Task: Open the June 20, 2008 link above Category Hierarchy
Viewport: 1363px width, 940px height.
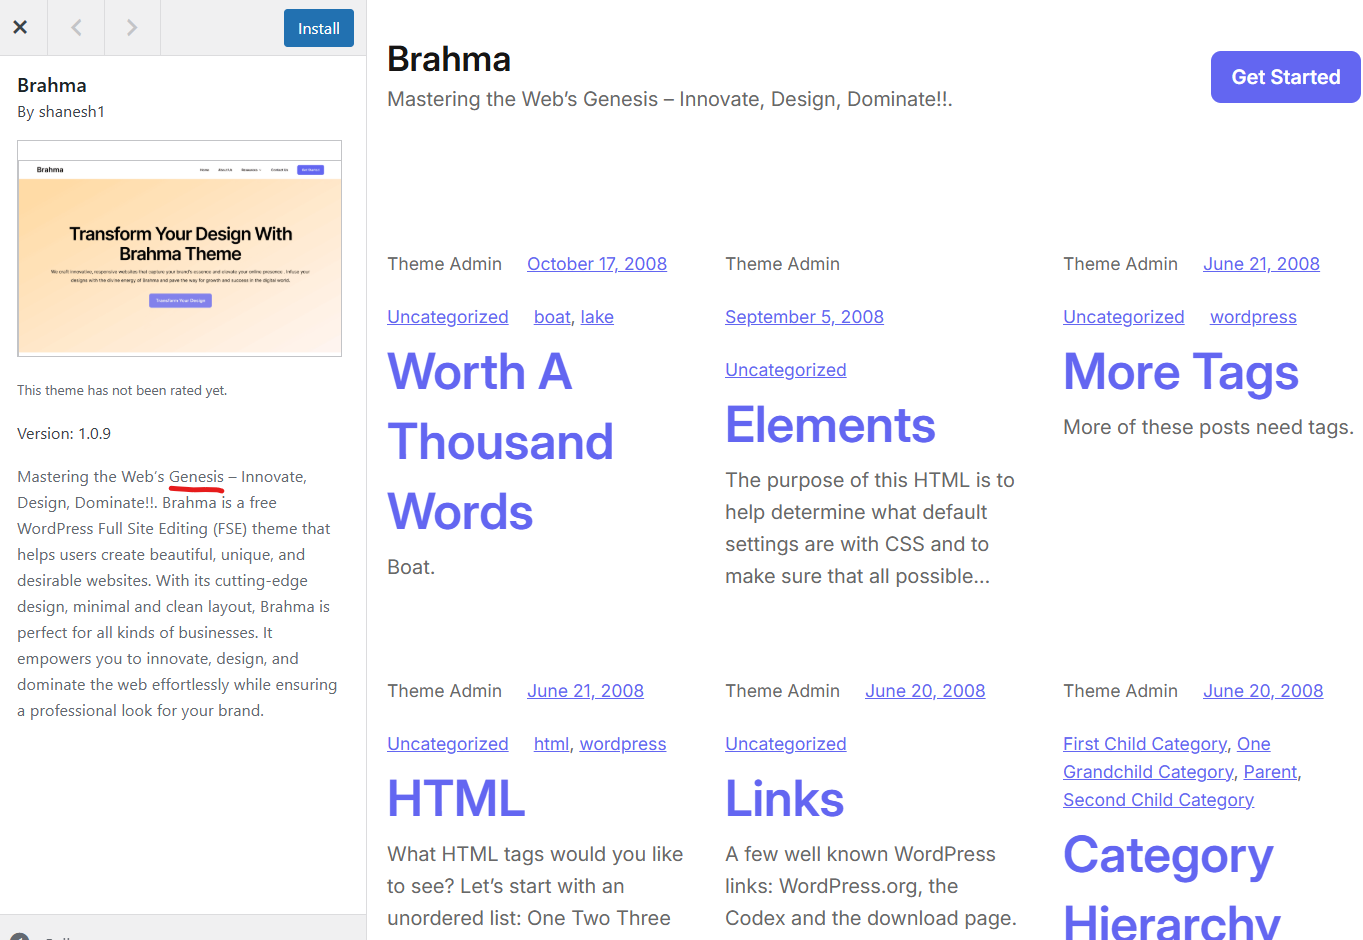Action: click(1263, 691)
